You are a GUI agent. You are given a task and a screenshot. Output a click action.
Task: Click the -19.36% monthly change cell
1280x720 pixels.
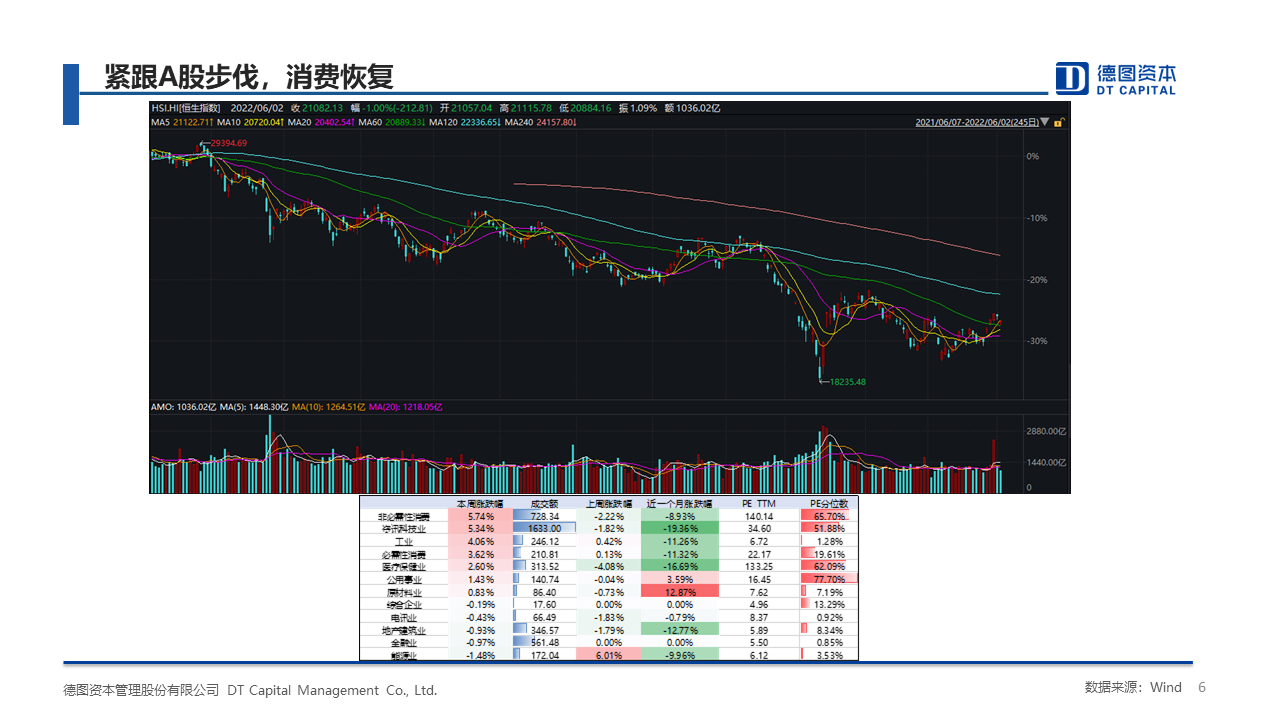pos(680,528)
